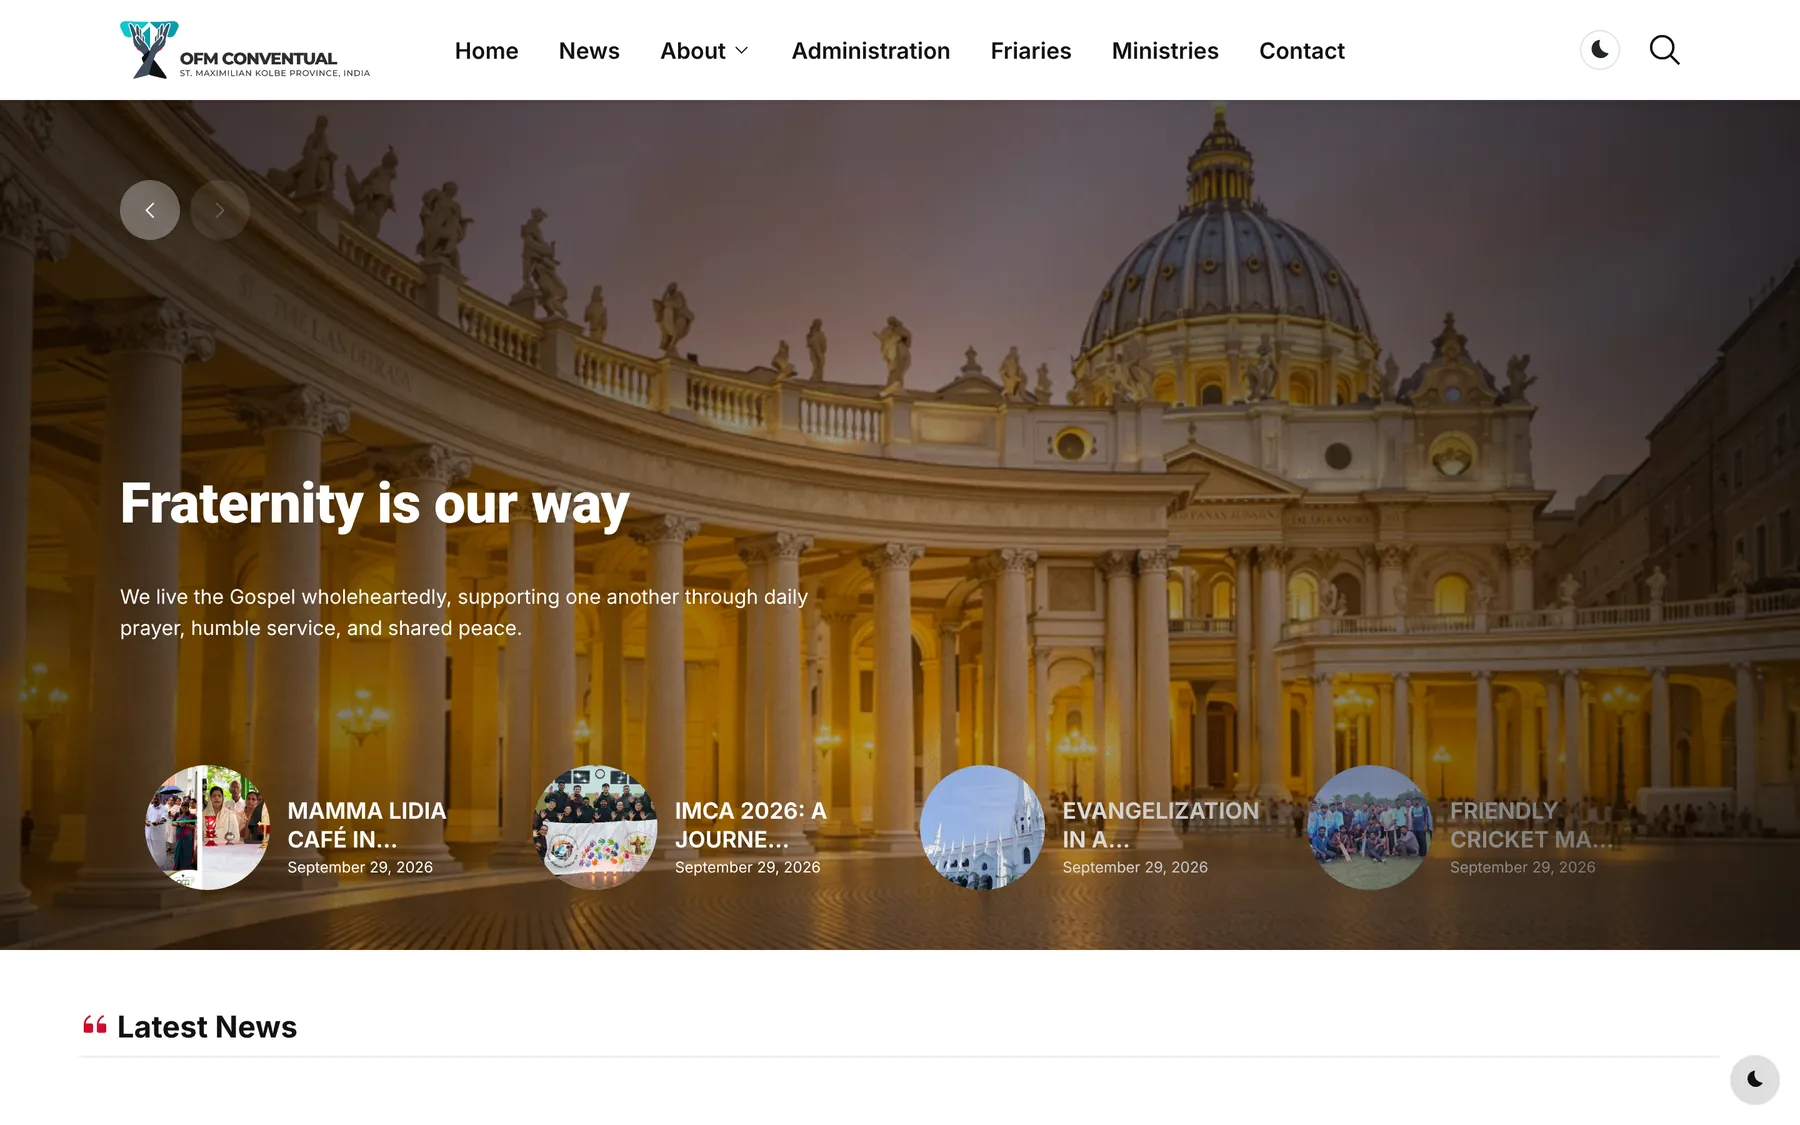Go to next hero slide arrow
This screenshot has width=1800, height=1125.
[x=220, y=210]
